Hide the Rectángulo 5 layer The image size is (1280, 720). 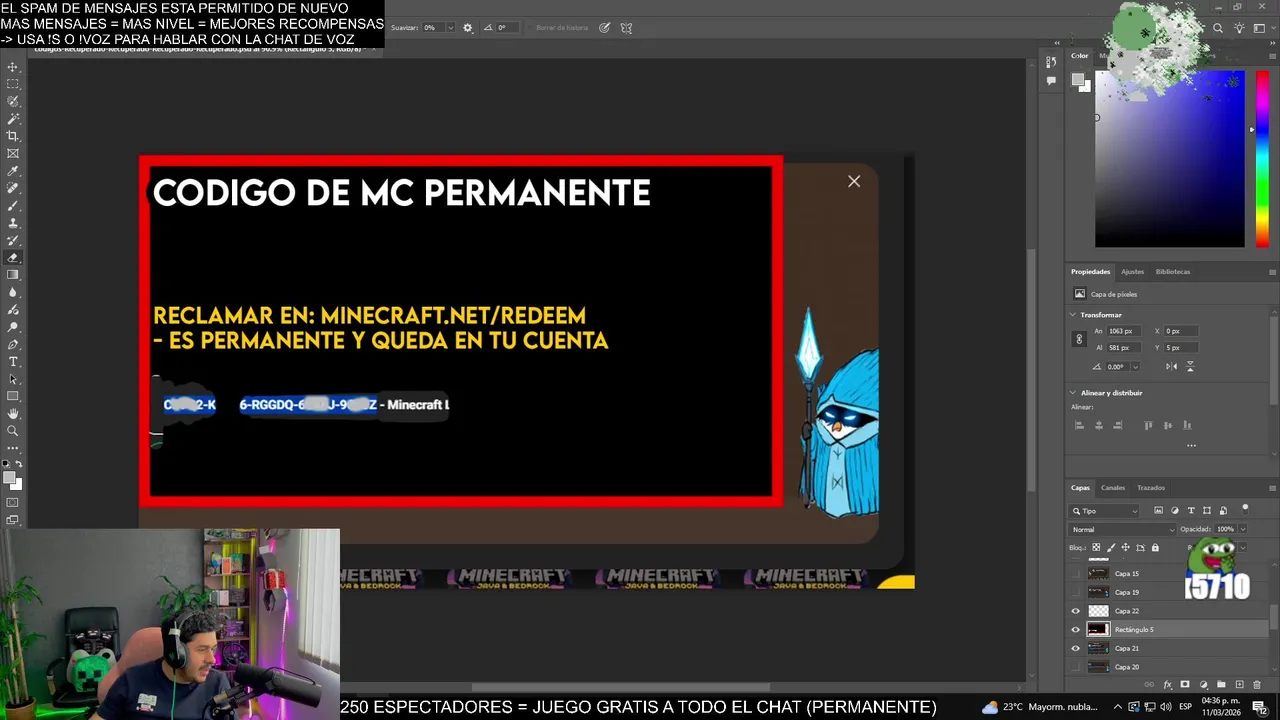tap(1075, 630)
